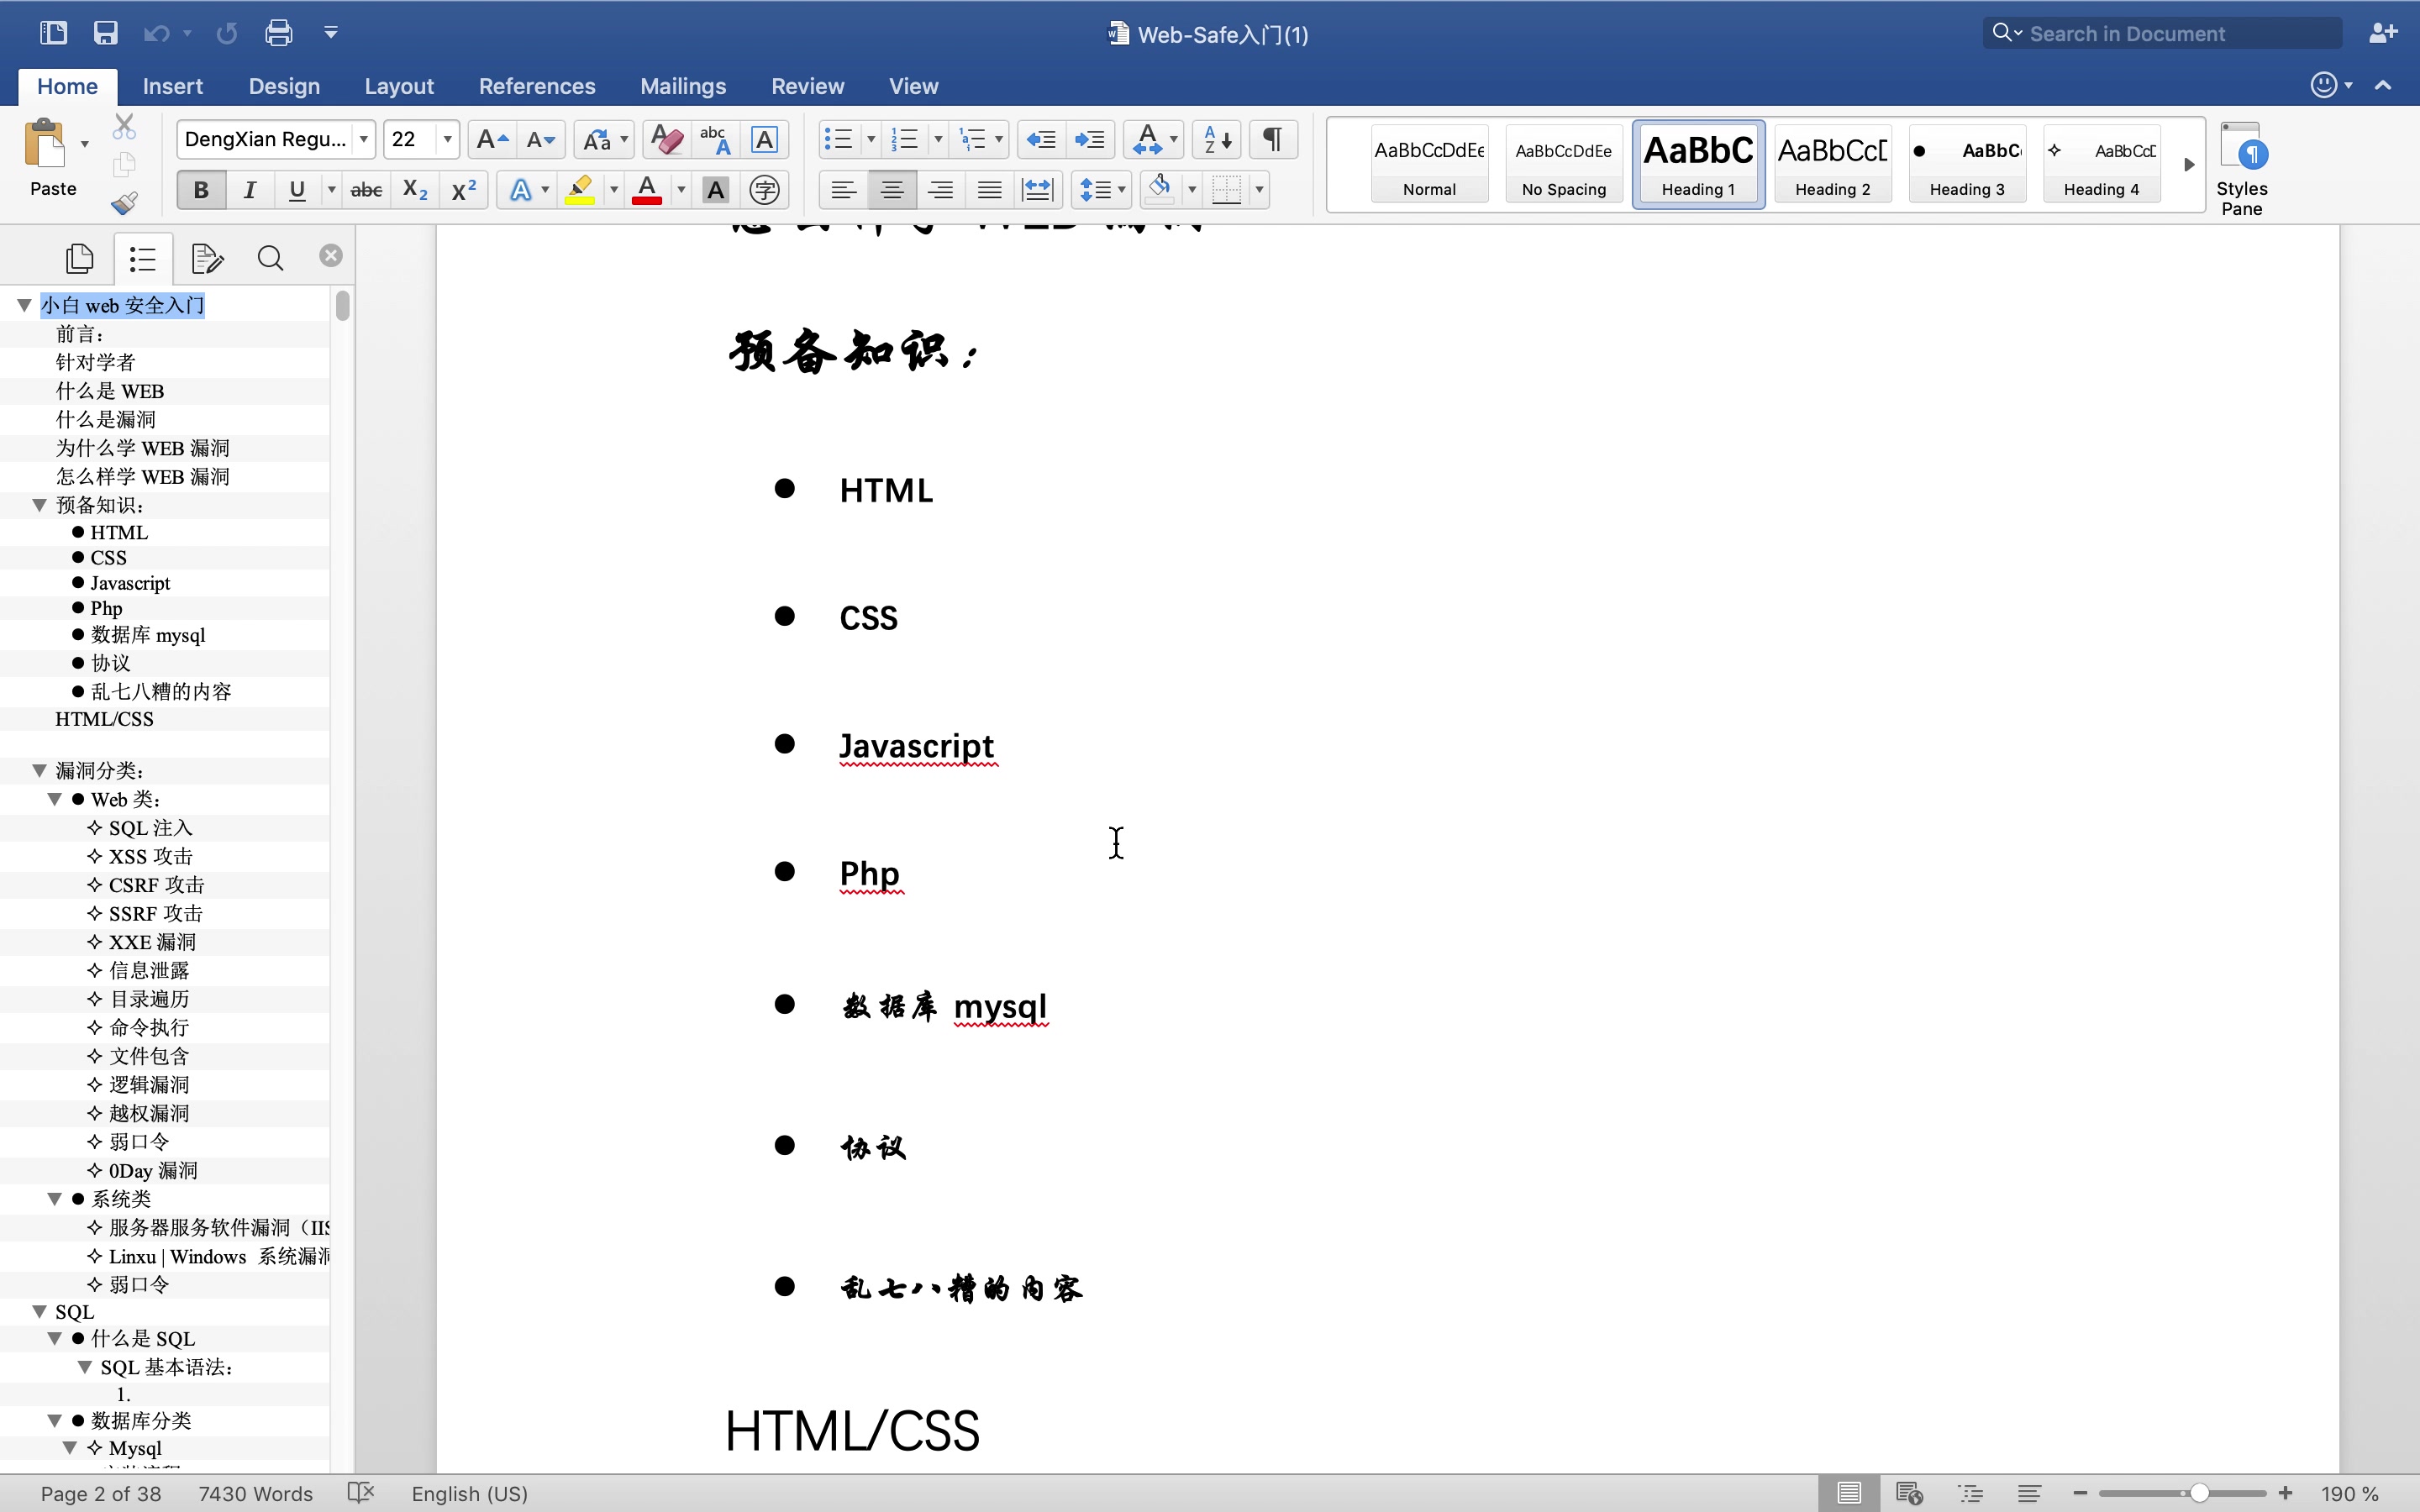
Task: Click Search in Document field
Action: click(x=2160, y=33)
